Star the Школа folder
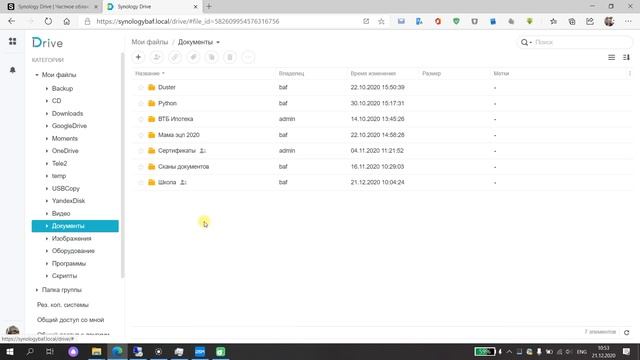Viewport: 640px width, 360px height. [141, 182]
